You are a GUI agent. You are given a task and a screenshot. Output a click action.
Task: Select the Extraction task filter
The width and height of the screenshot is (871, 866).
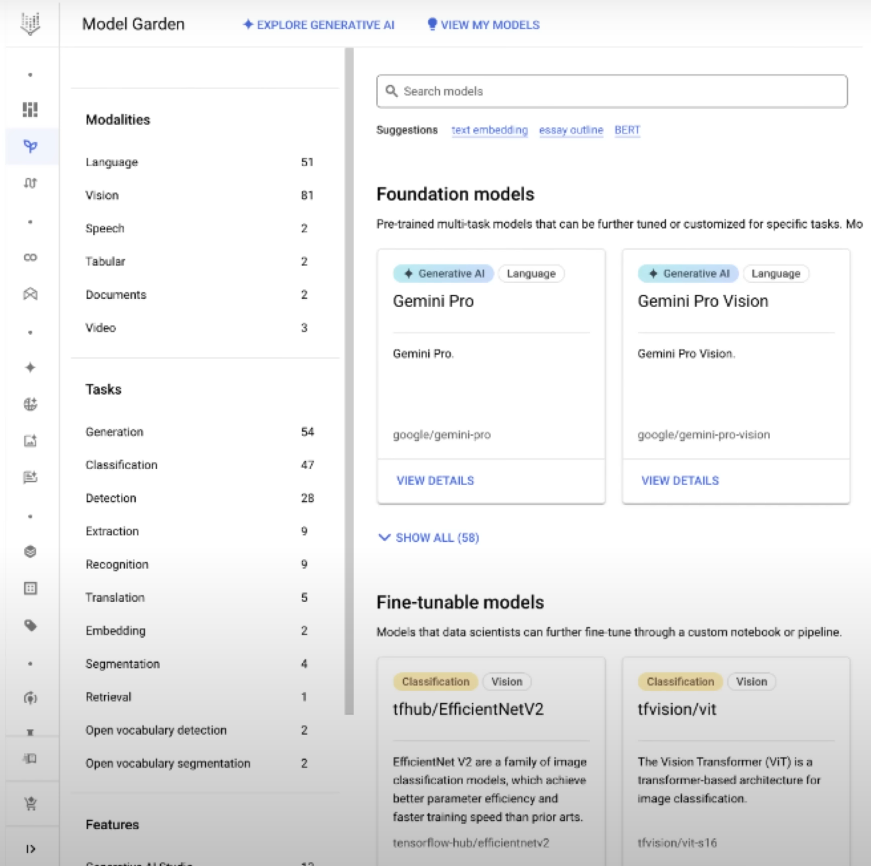point(199,531)
